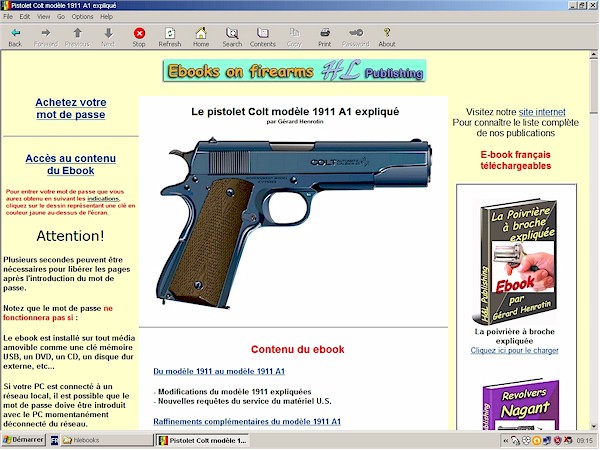The image size is (600, 450).
Task: Open Du modèle 1911 au modèle 1911 A1
Action: point(219,371)
